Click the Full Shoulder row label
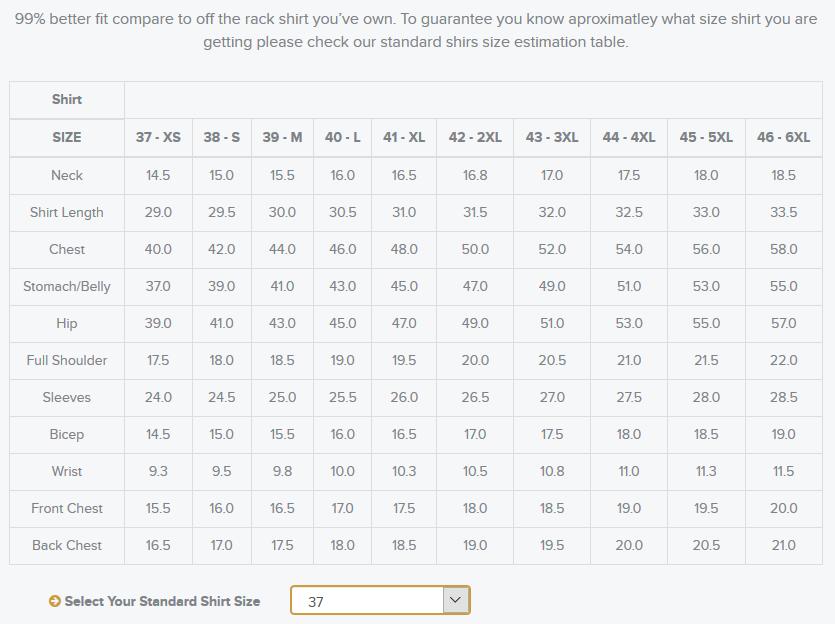The image size is (835, 624). tap(67, 360)
